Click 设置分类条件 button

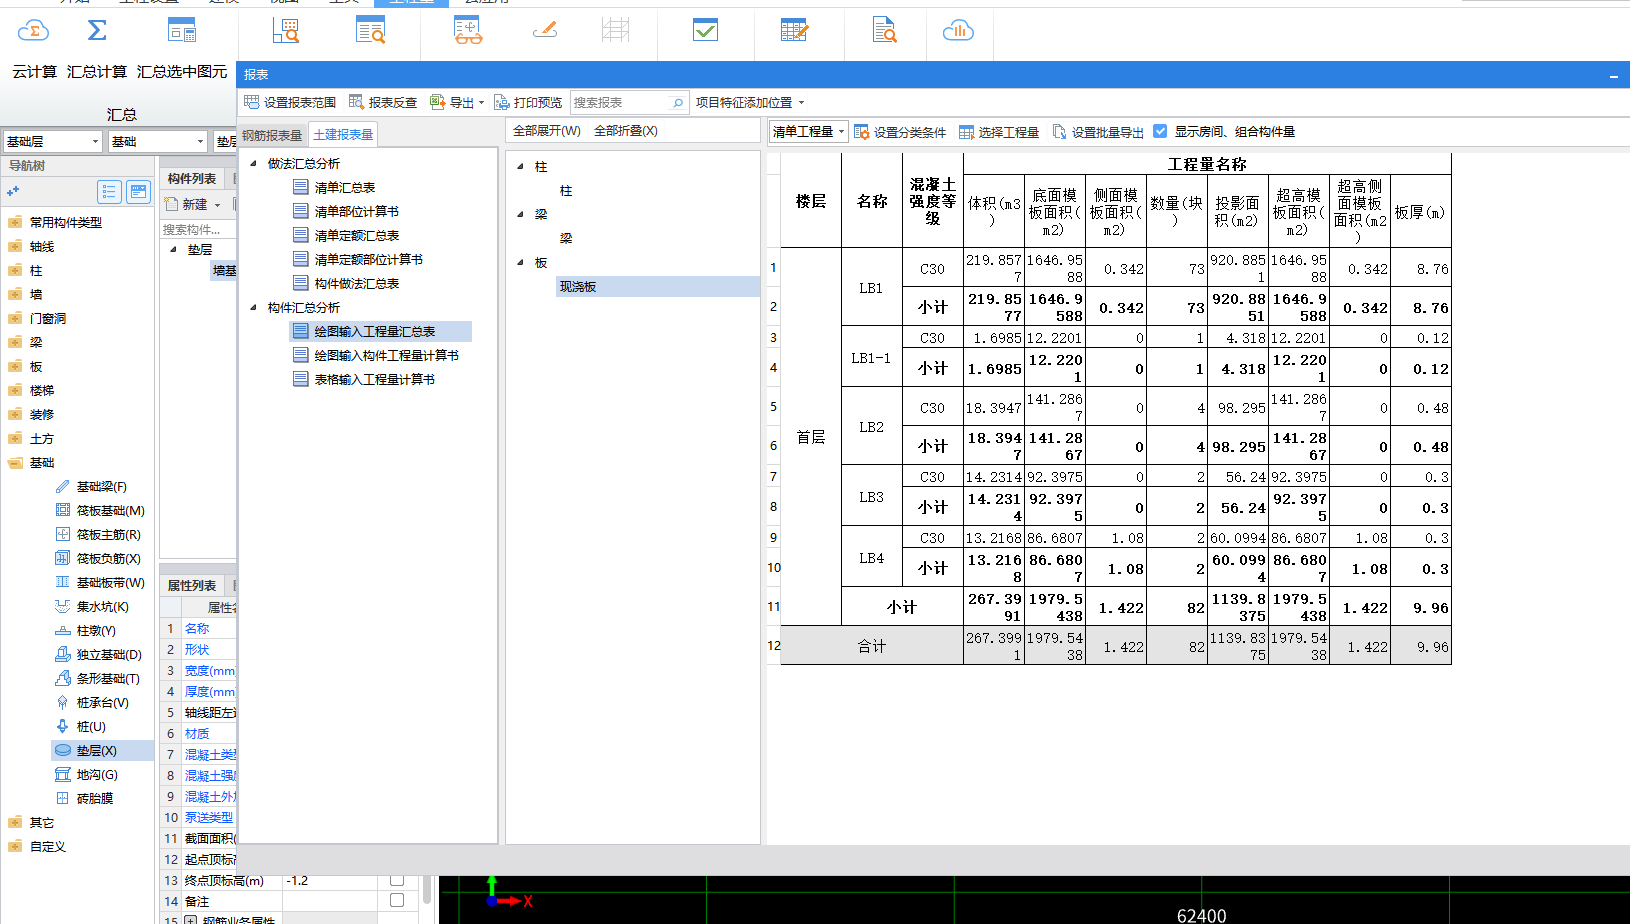[x=900, y=132]
